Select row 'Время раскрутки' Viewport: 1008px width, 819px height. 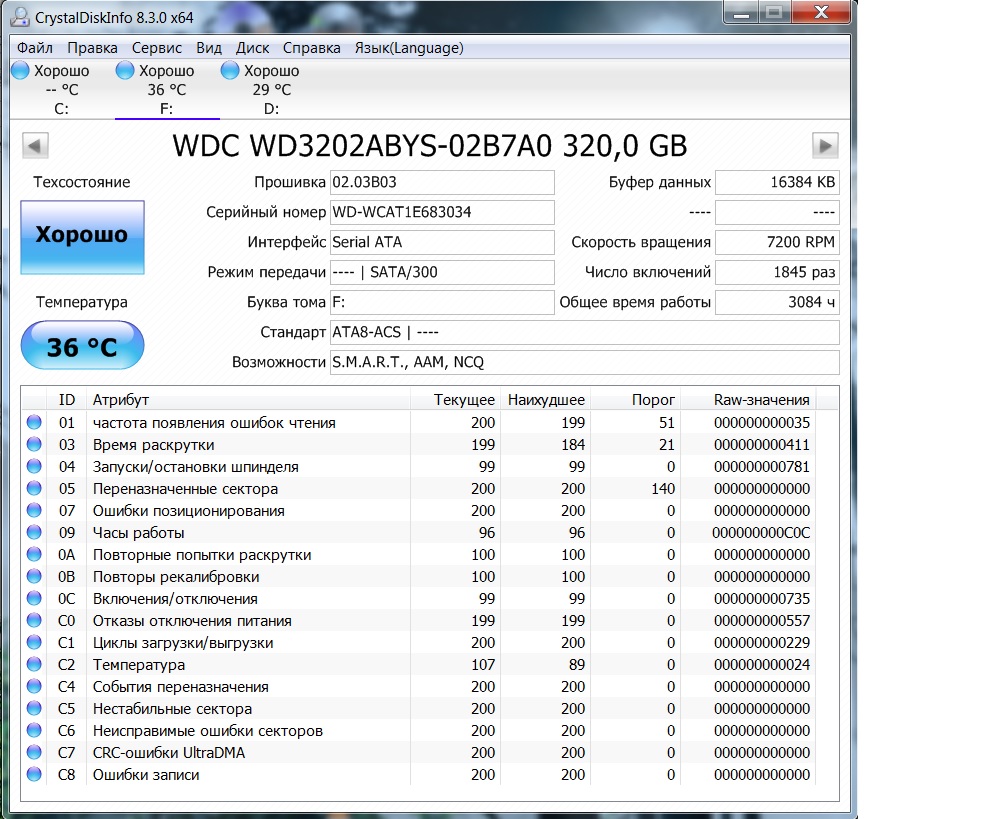tap(418, 444)
